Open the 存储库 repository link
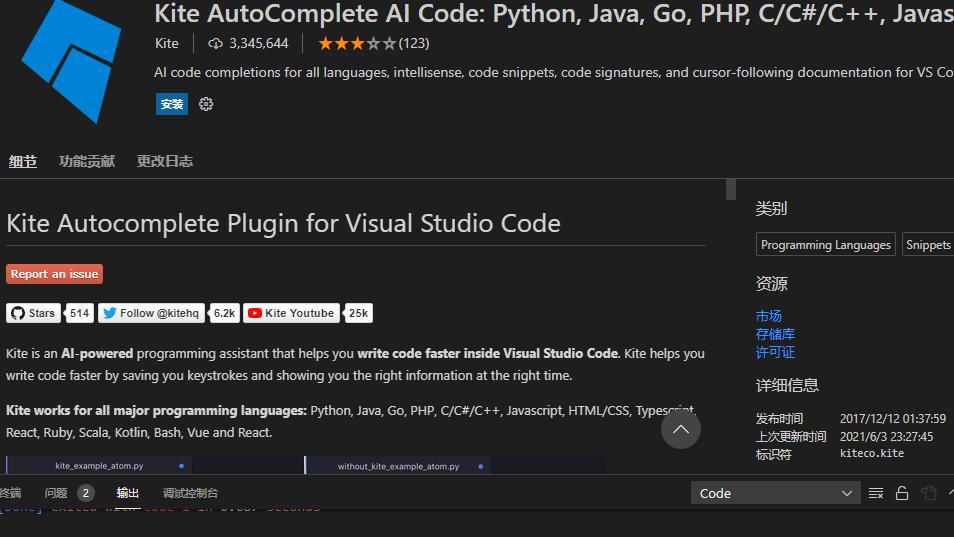954x537 pixels. coord(775,334)
